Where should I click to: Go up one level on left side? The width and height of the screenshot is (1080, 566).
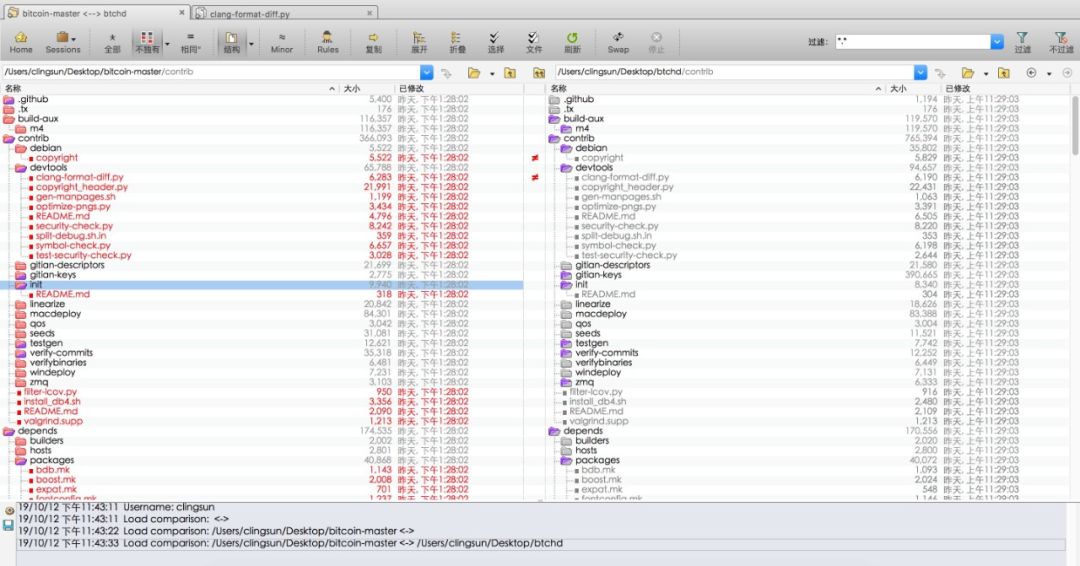coord(510,72)
